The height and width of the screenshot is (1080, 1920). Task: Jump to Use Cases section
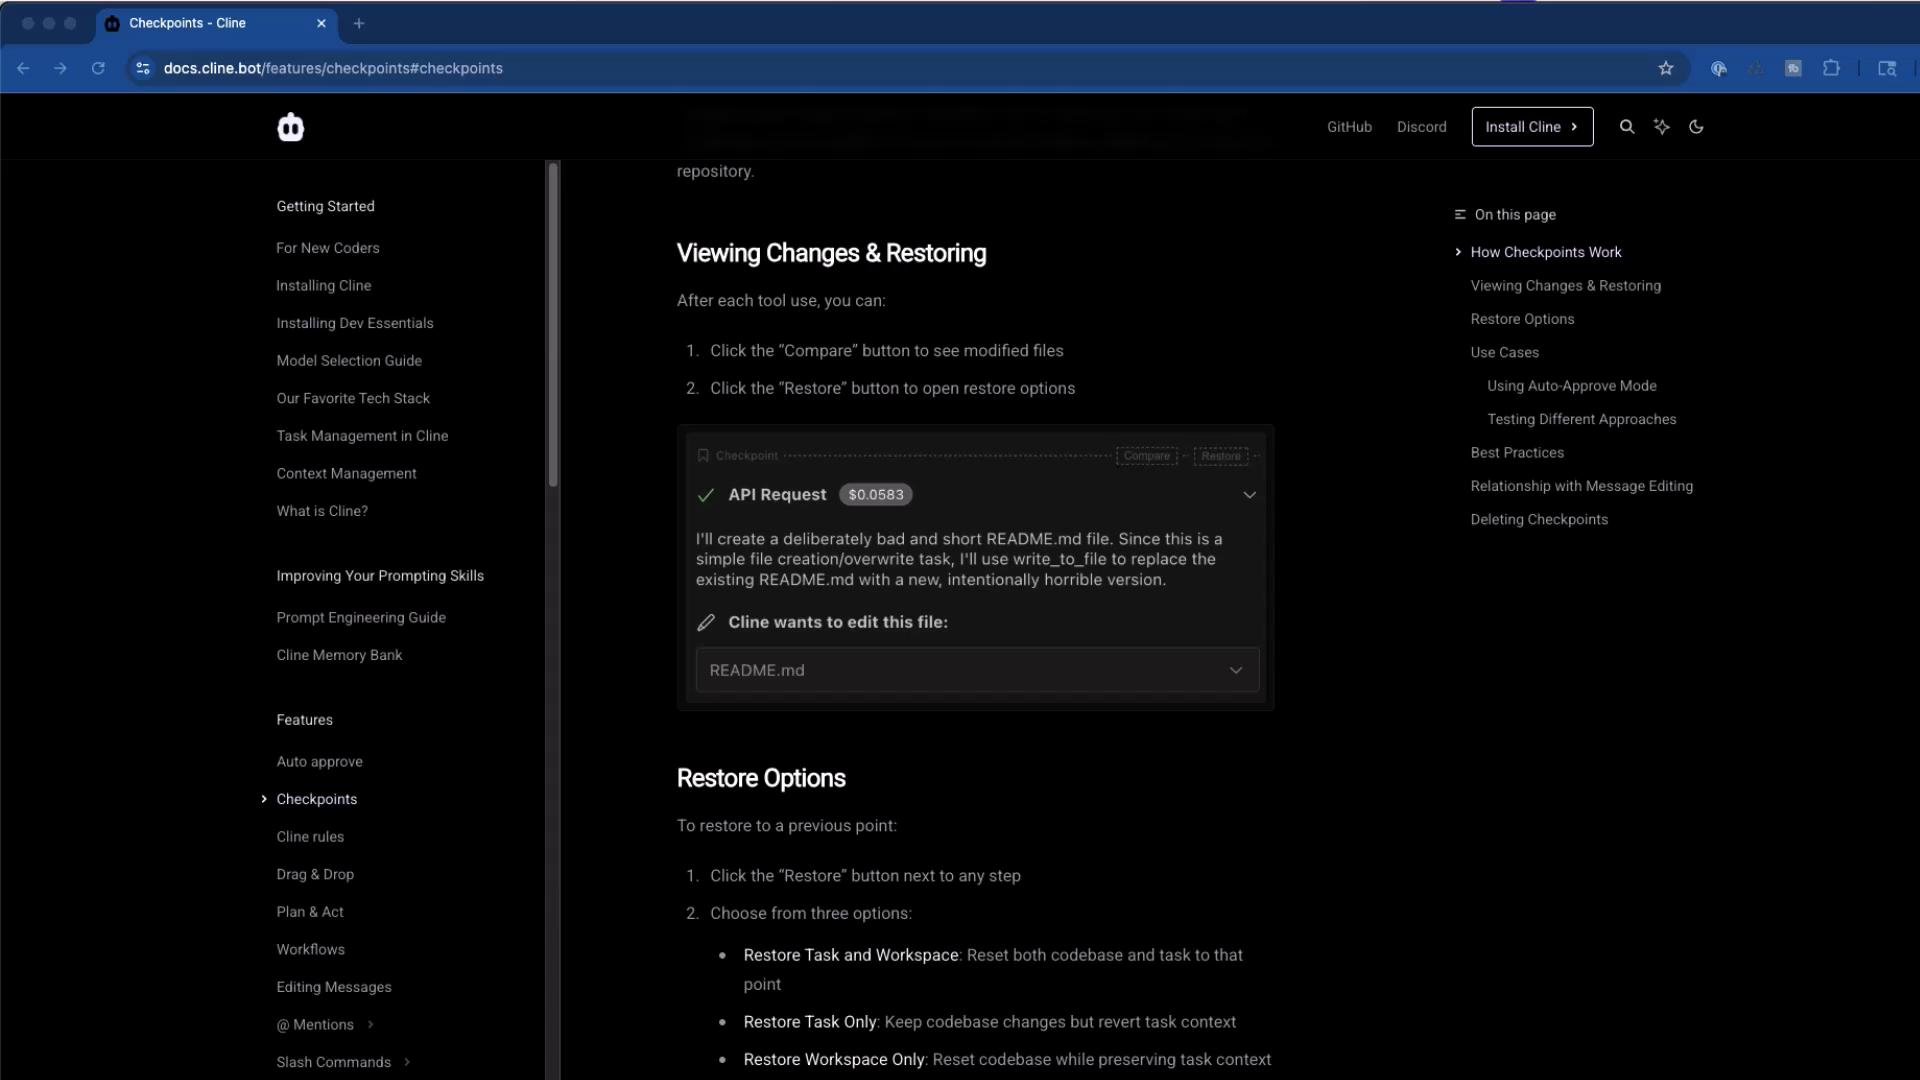click(1504, 353)
